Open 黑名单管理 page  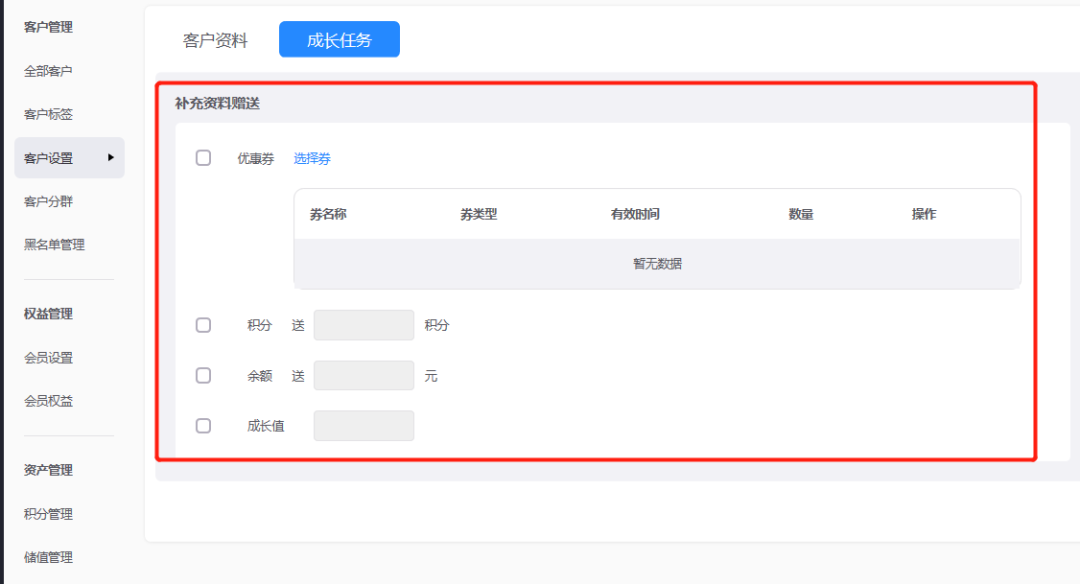coord(54,244)
